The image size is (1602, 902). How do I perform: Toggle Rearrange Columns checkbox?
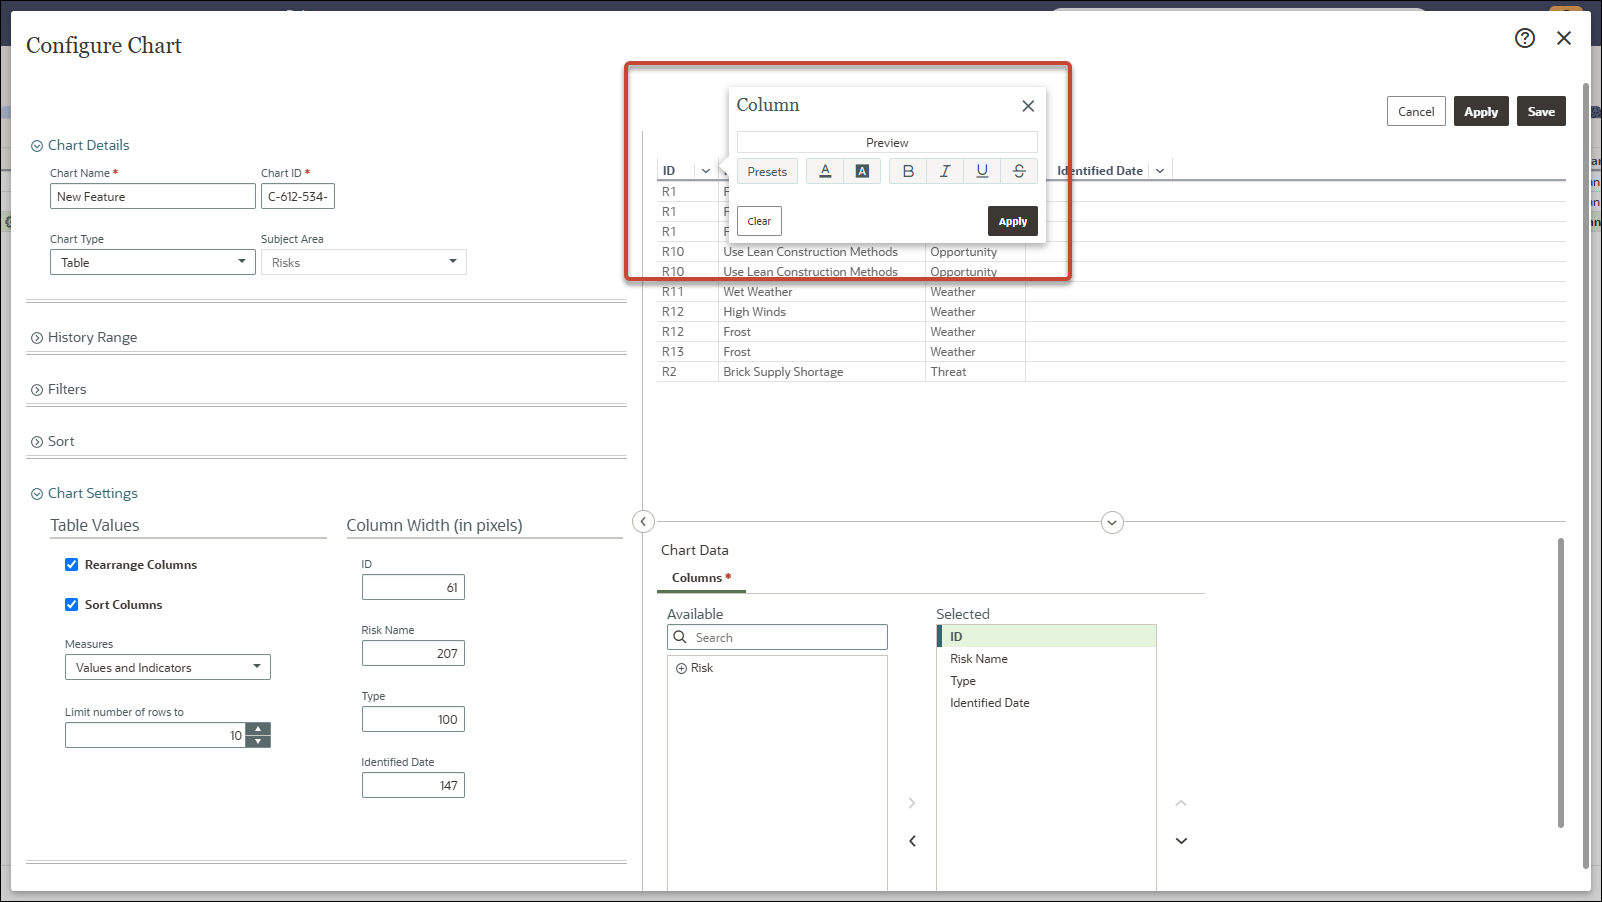[x=71, y=564]
